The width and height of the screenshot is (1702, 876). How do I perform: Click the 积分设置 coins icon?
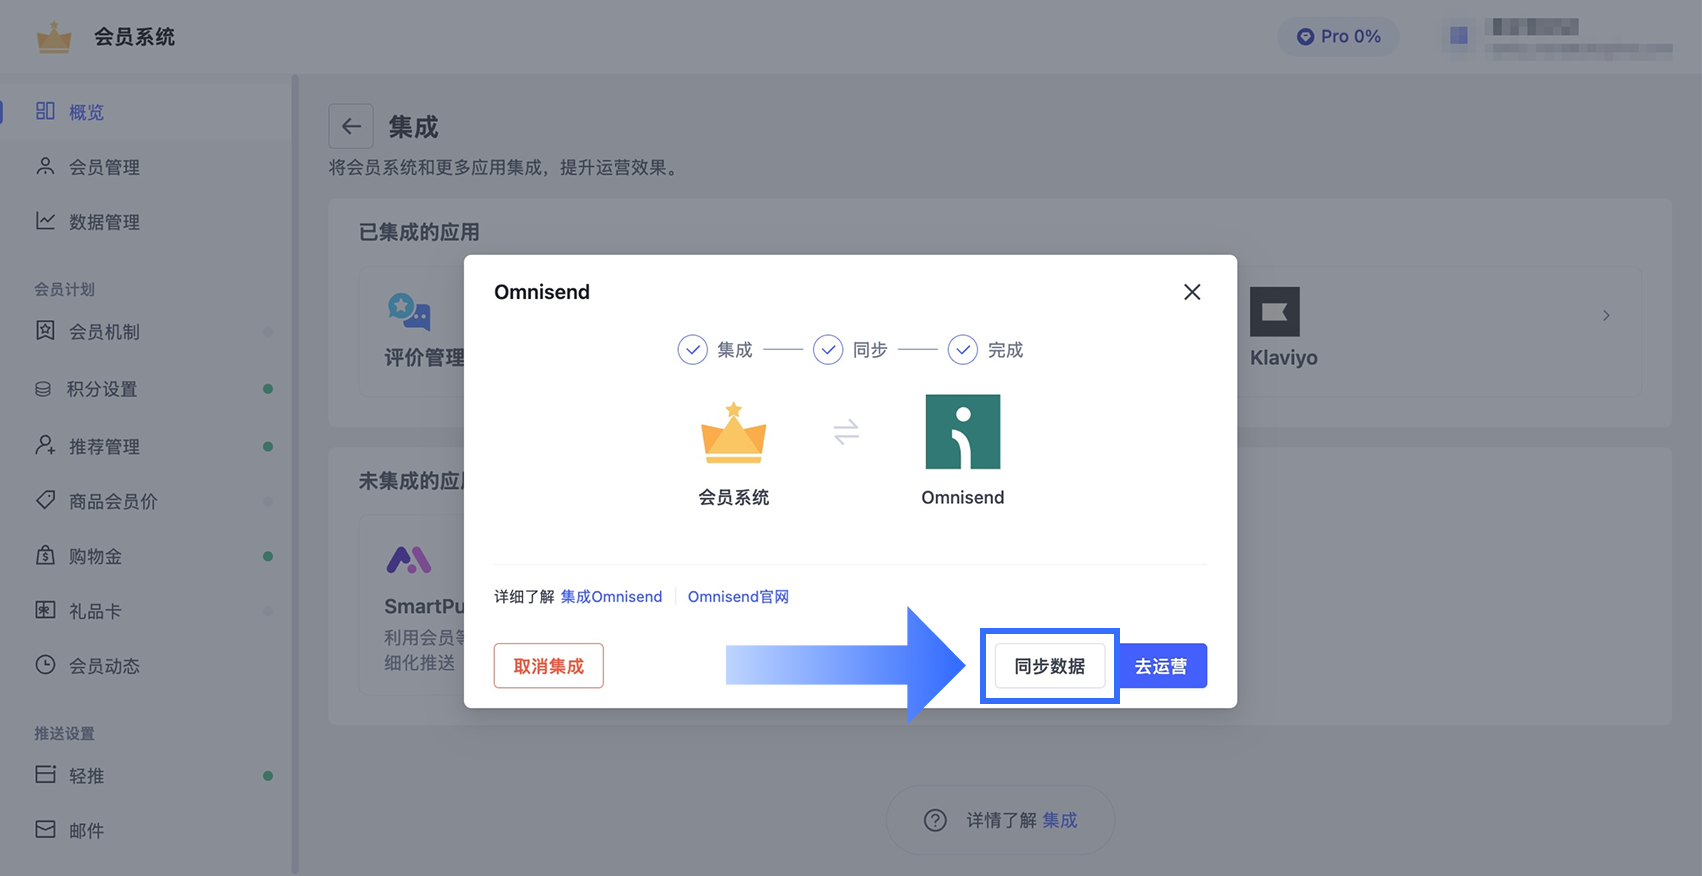43,389
